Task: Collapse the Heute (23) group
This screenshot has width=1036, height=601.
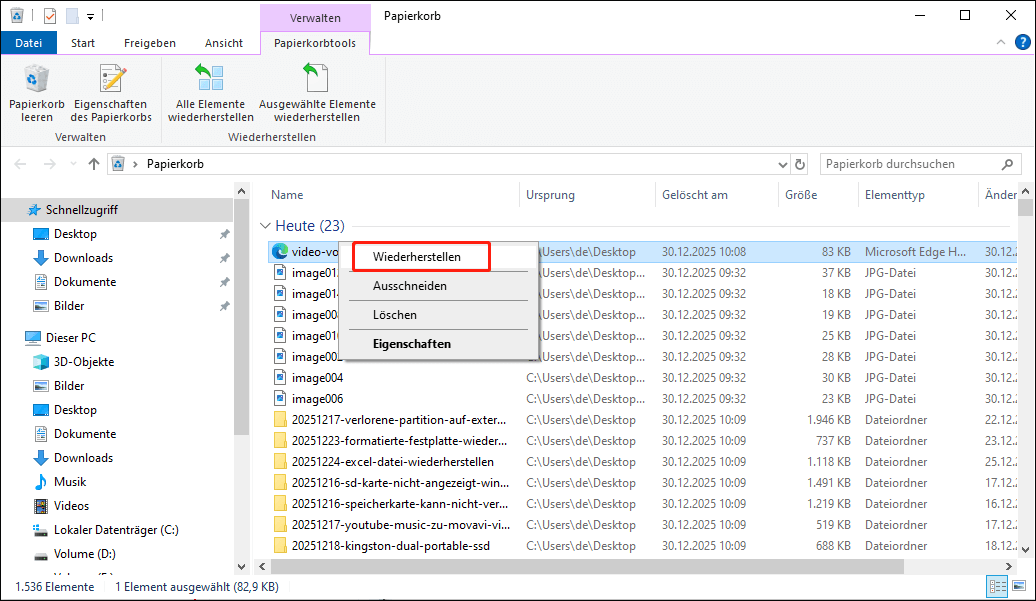Action: [266, 226]
